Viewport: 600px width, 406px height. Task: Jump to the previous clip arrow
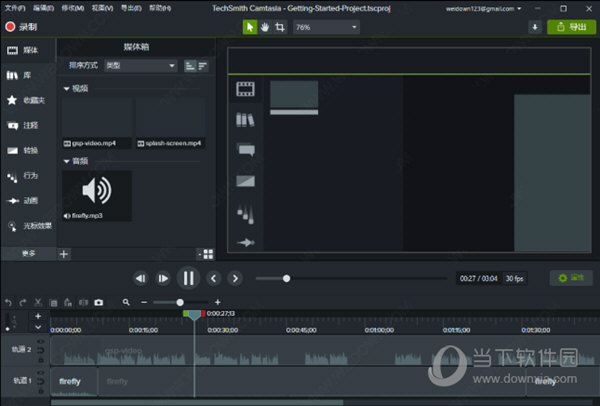(x=214, y=278)
